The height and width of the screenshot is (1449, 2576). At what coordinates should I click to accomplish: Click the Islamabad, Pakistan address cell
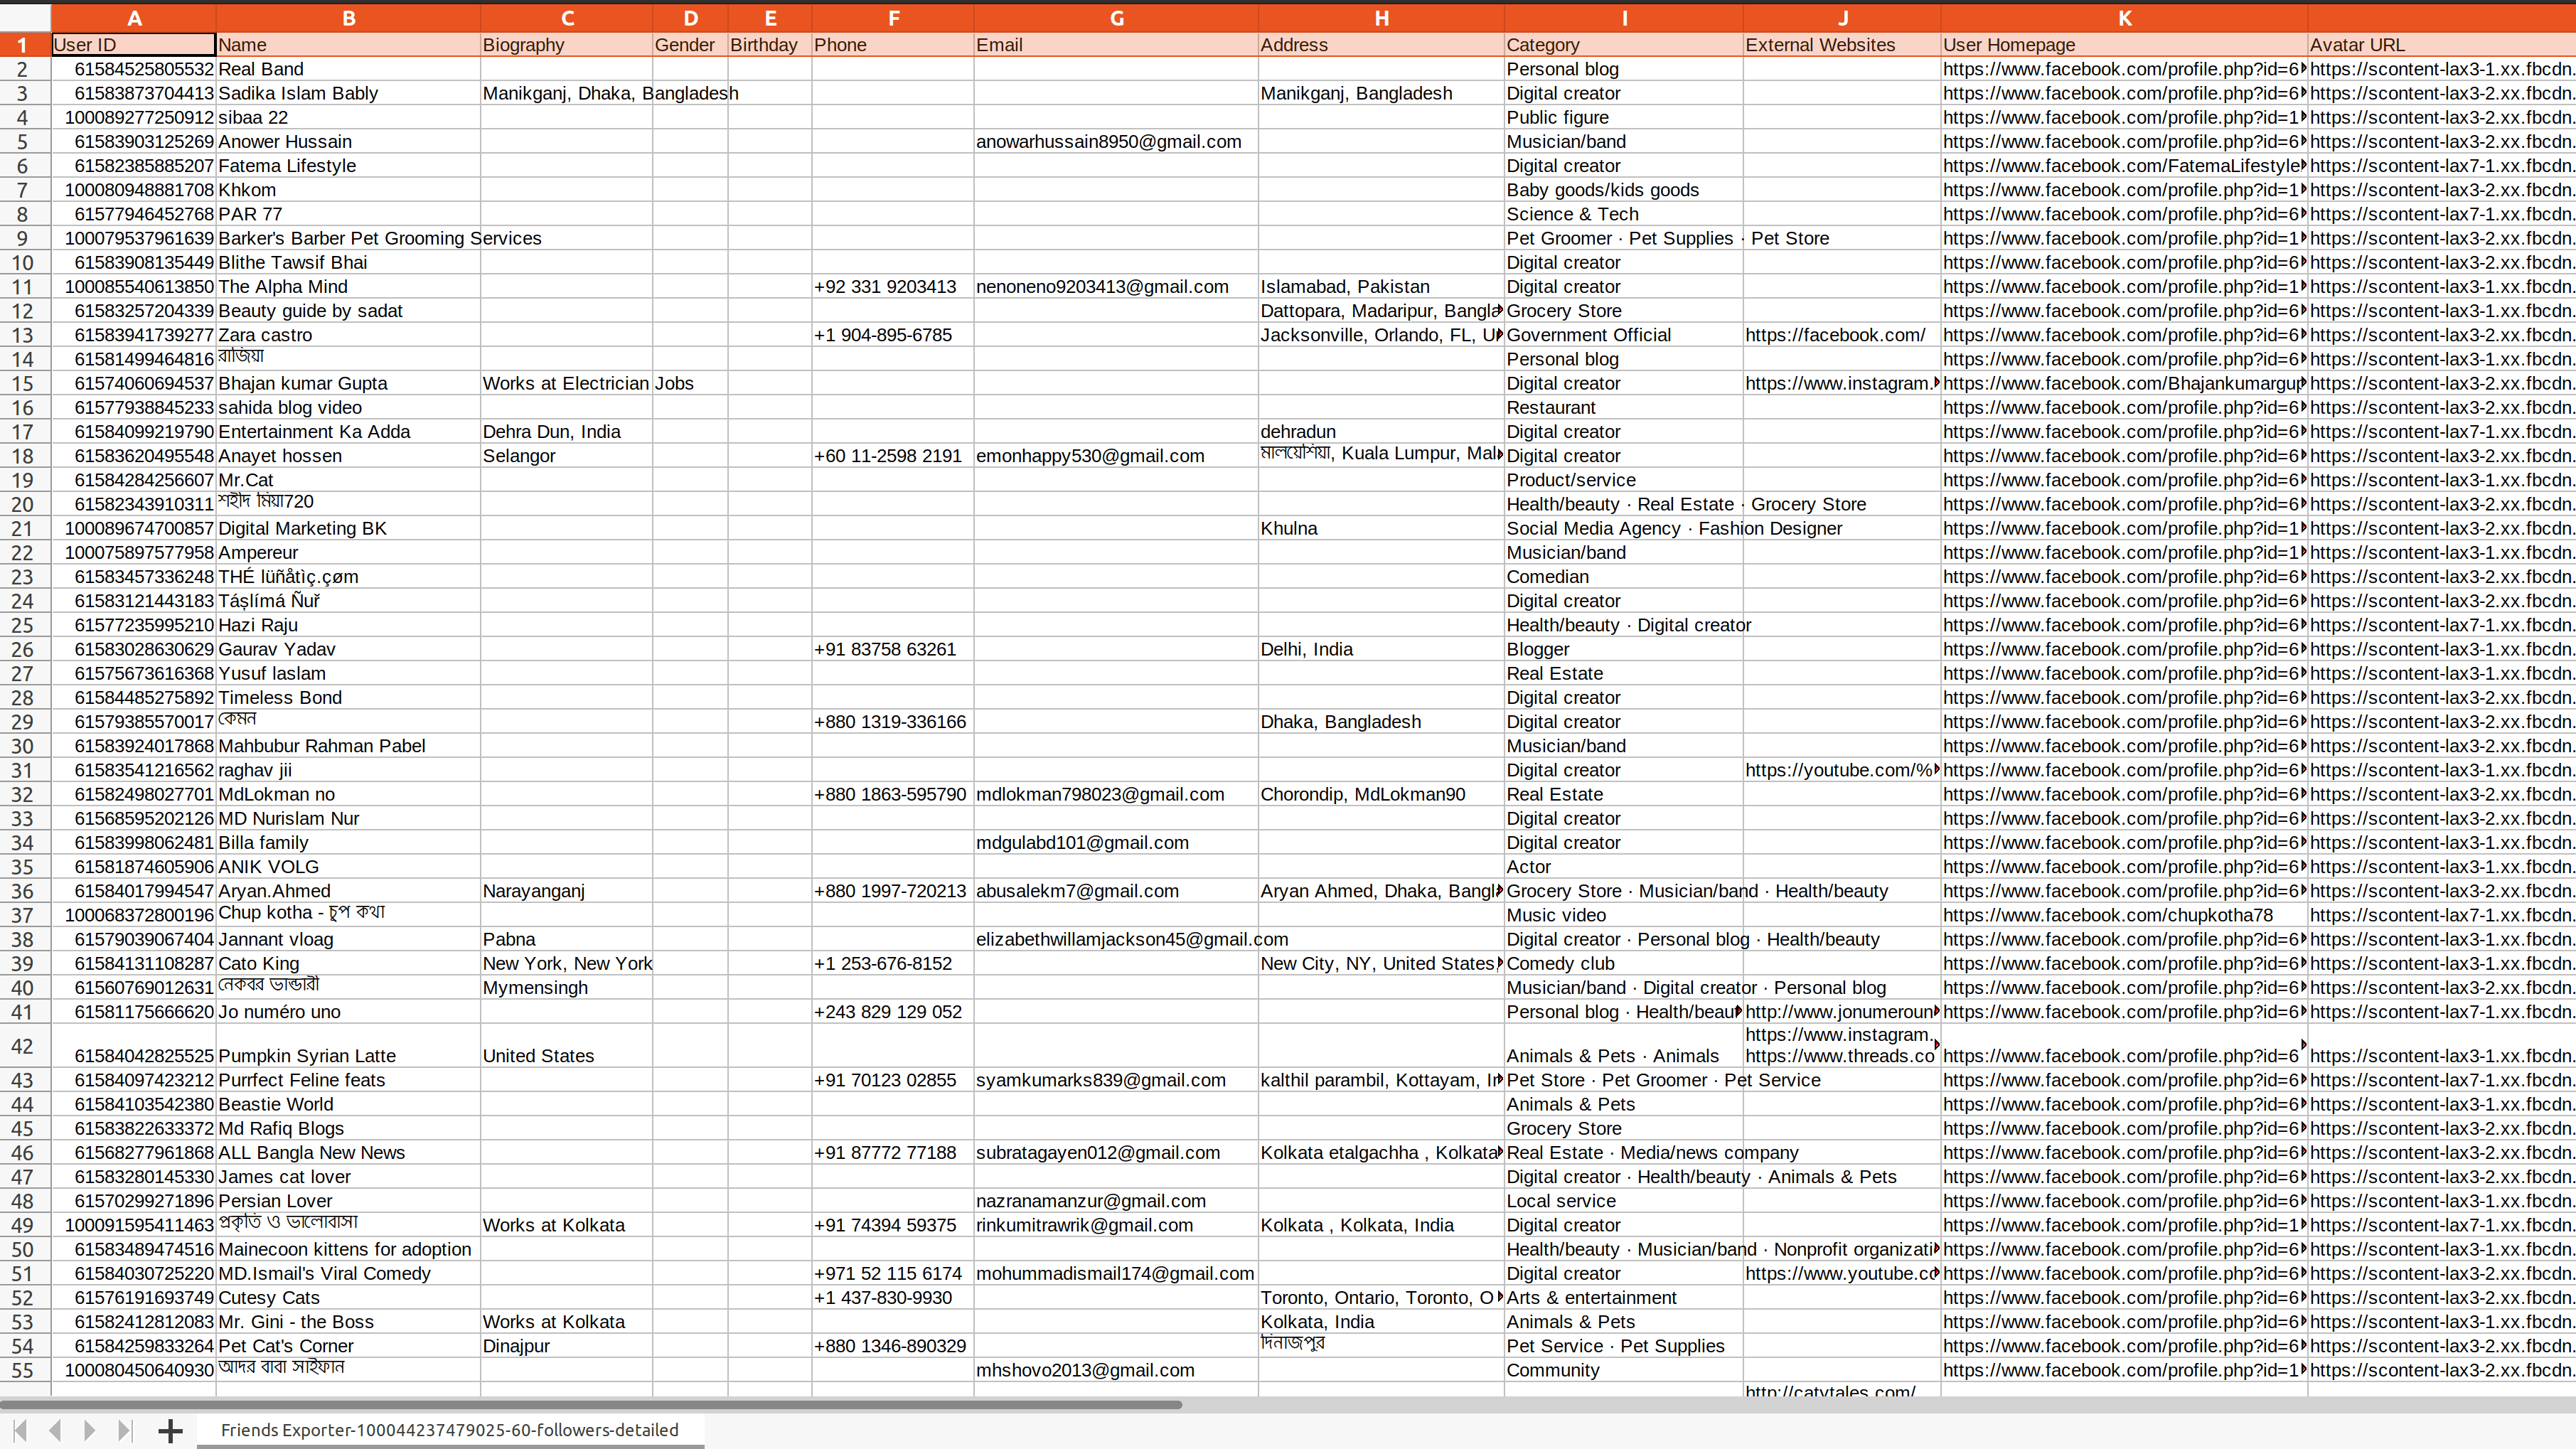pos(1344,287)
